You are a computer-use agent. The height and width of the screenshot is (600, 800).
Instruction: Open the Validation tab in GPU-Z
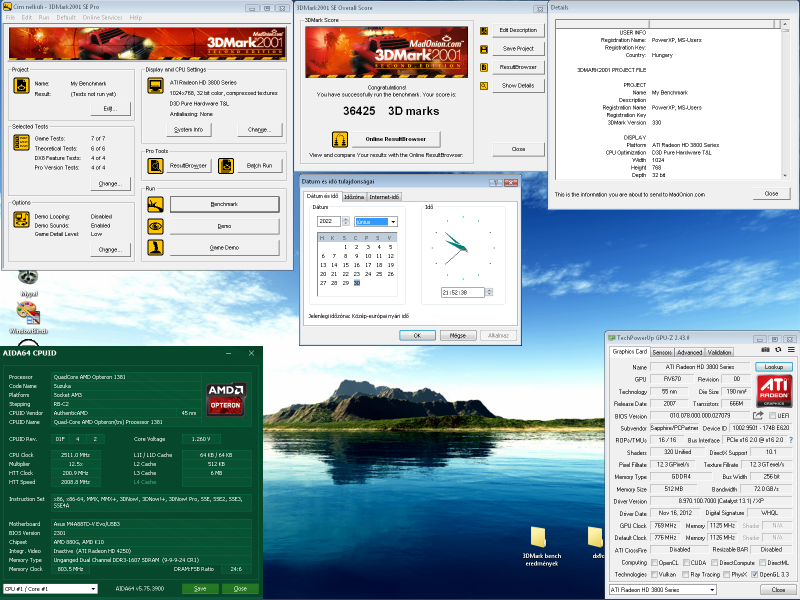(719, 353)
